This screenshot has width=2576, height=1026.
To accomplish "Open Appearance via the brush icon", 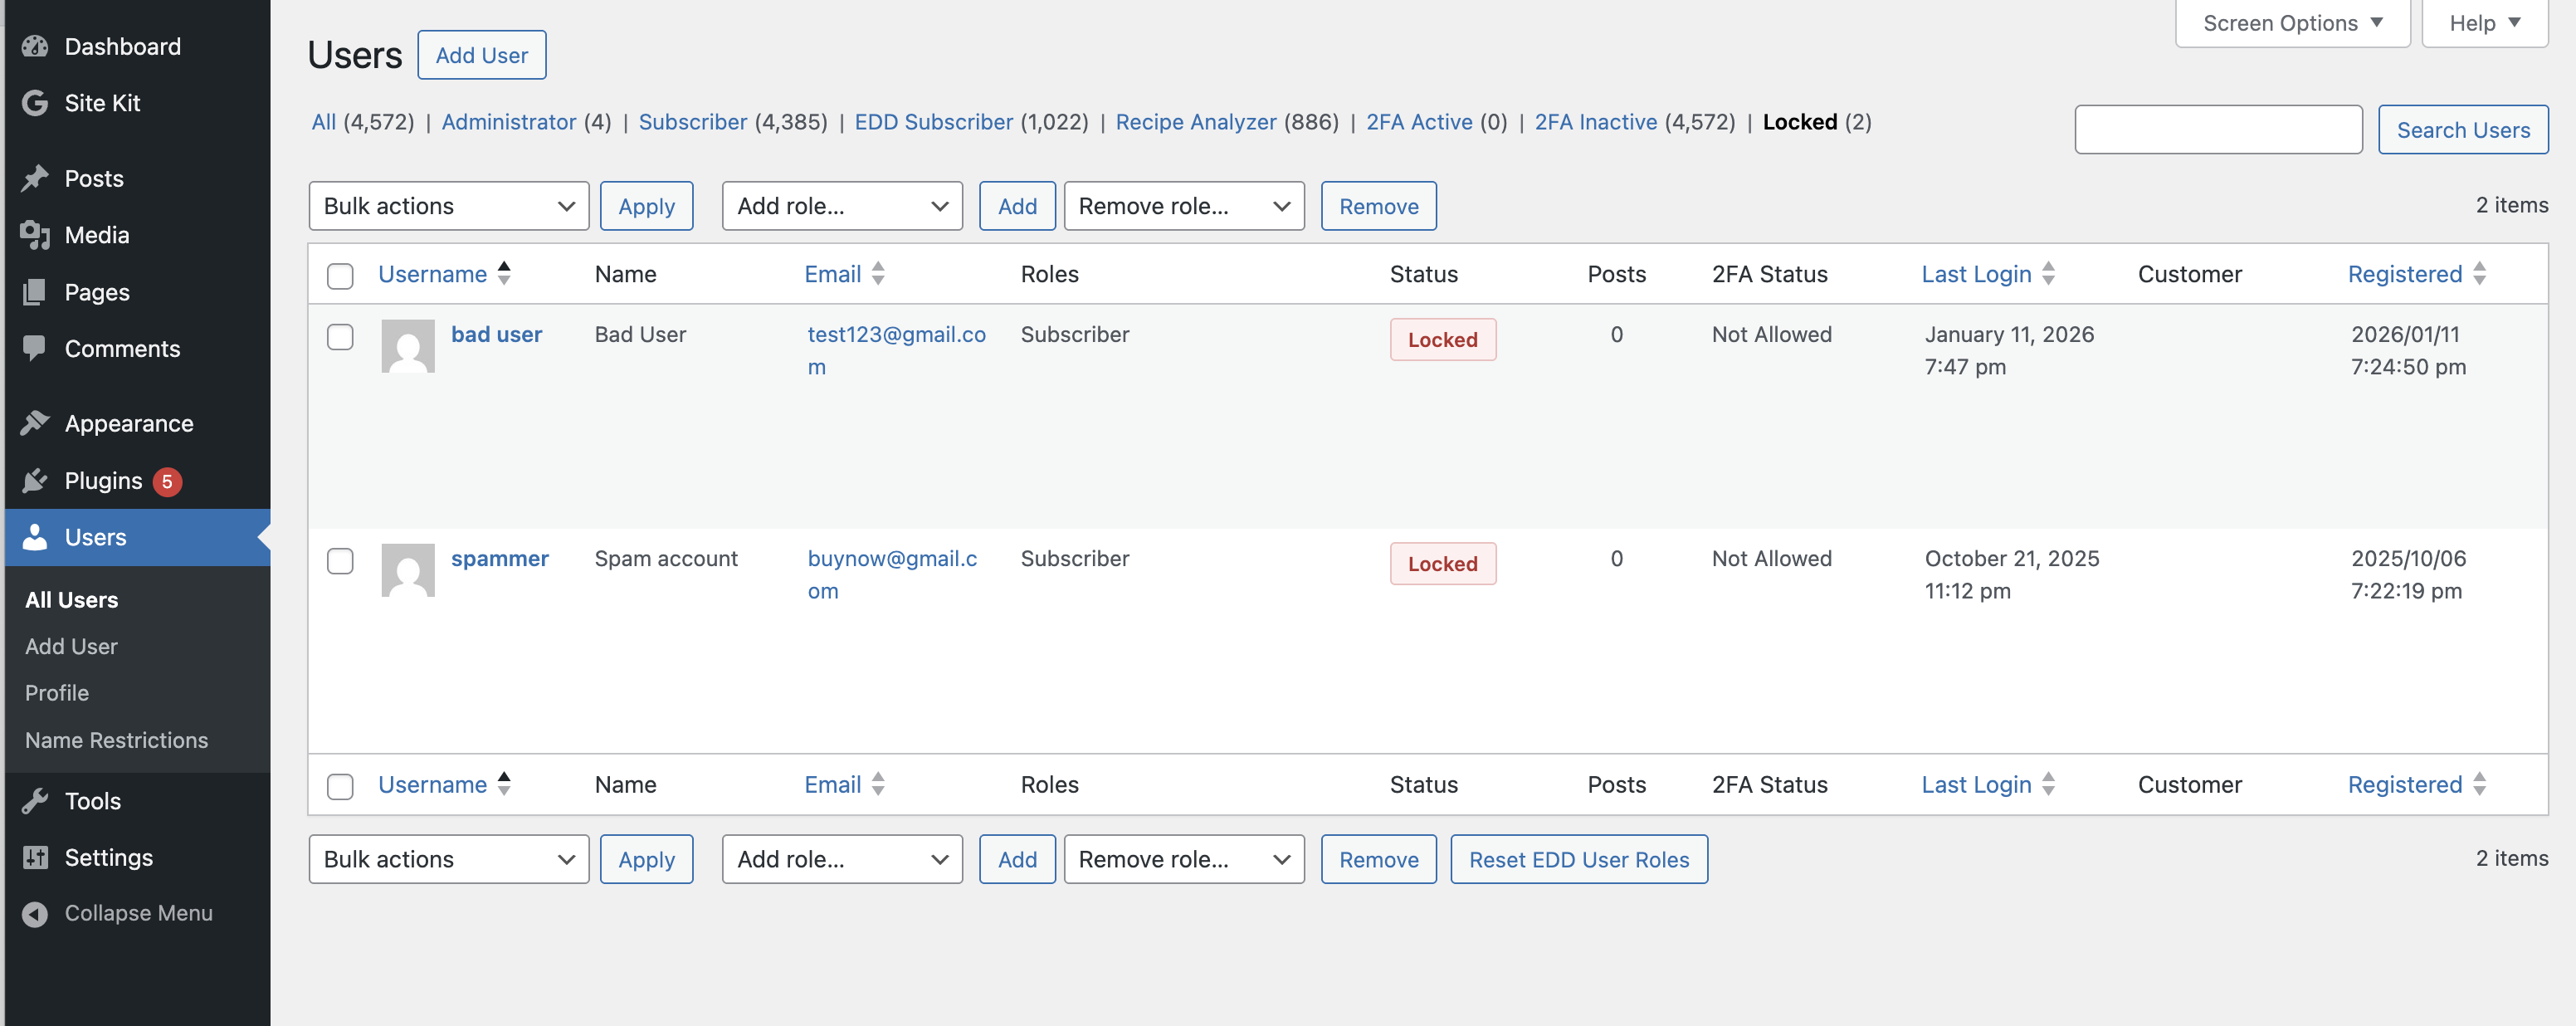I will (36, 423).
